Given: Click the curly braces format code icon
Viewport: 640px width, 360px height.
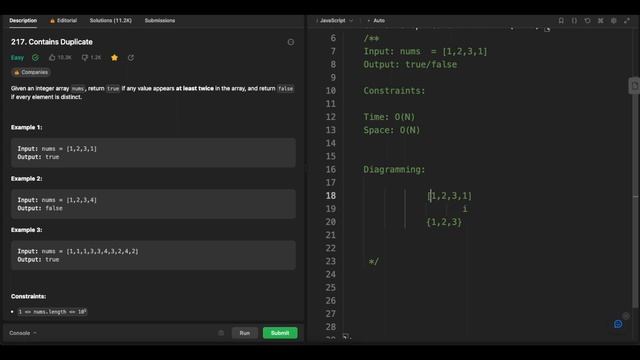Looking at the screenshot, I should tap(574, 20).
